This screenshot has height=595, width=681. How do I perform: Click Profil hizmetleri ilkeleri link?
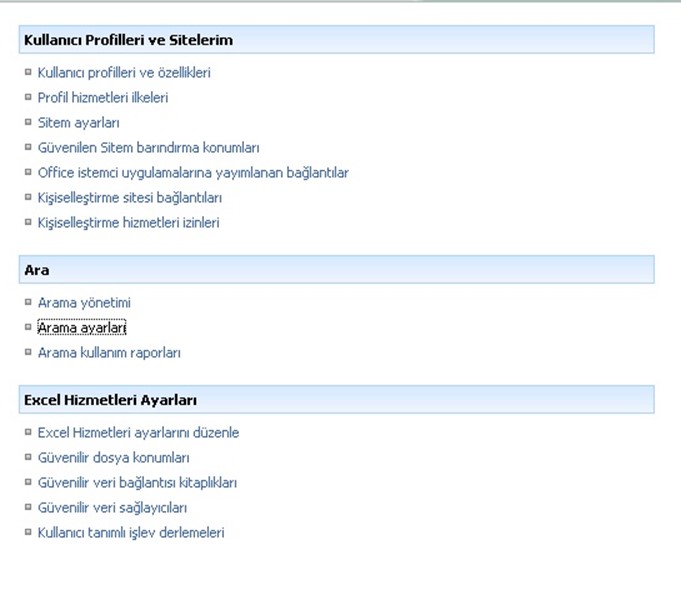coord(102,98)
